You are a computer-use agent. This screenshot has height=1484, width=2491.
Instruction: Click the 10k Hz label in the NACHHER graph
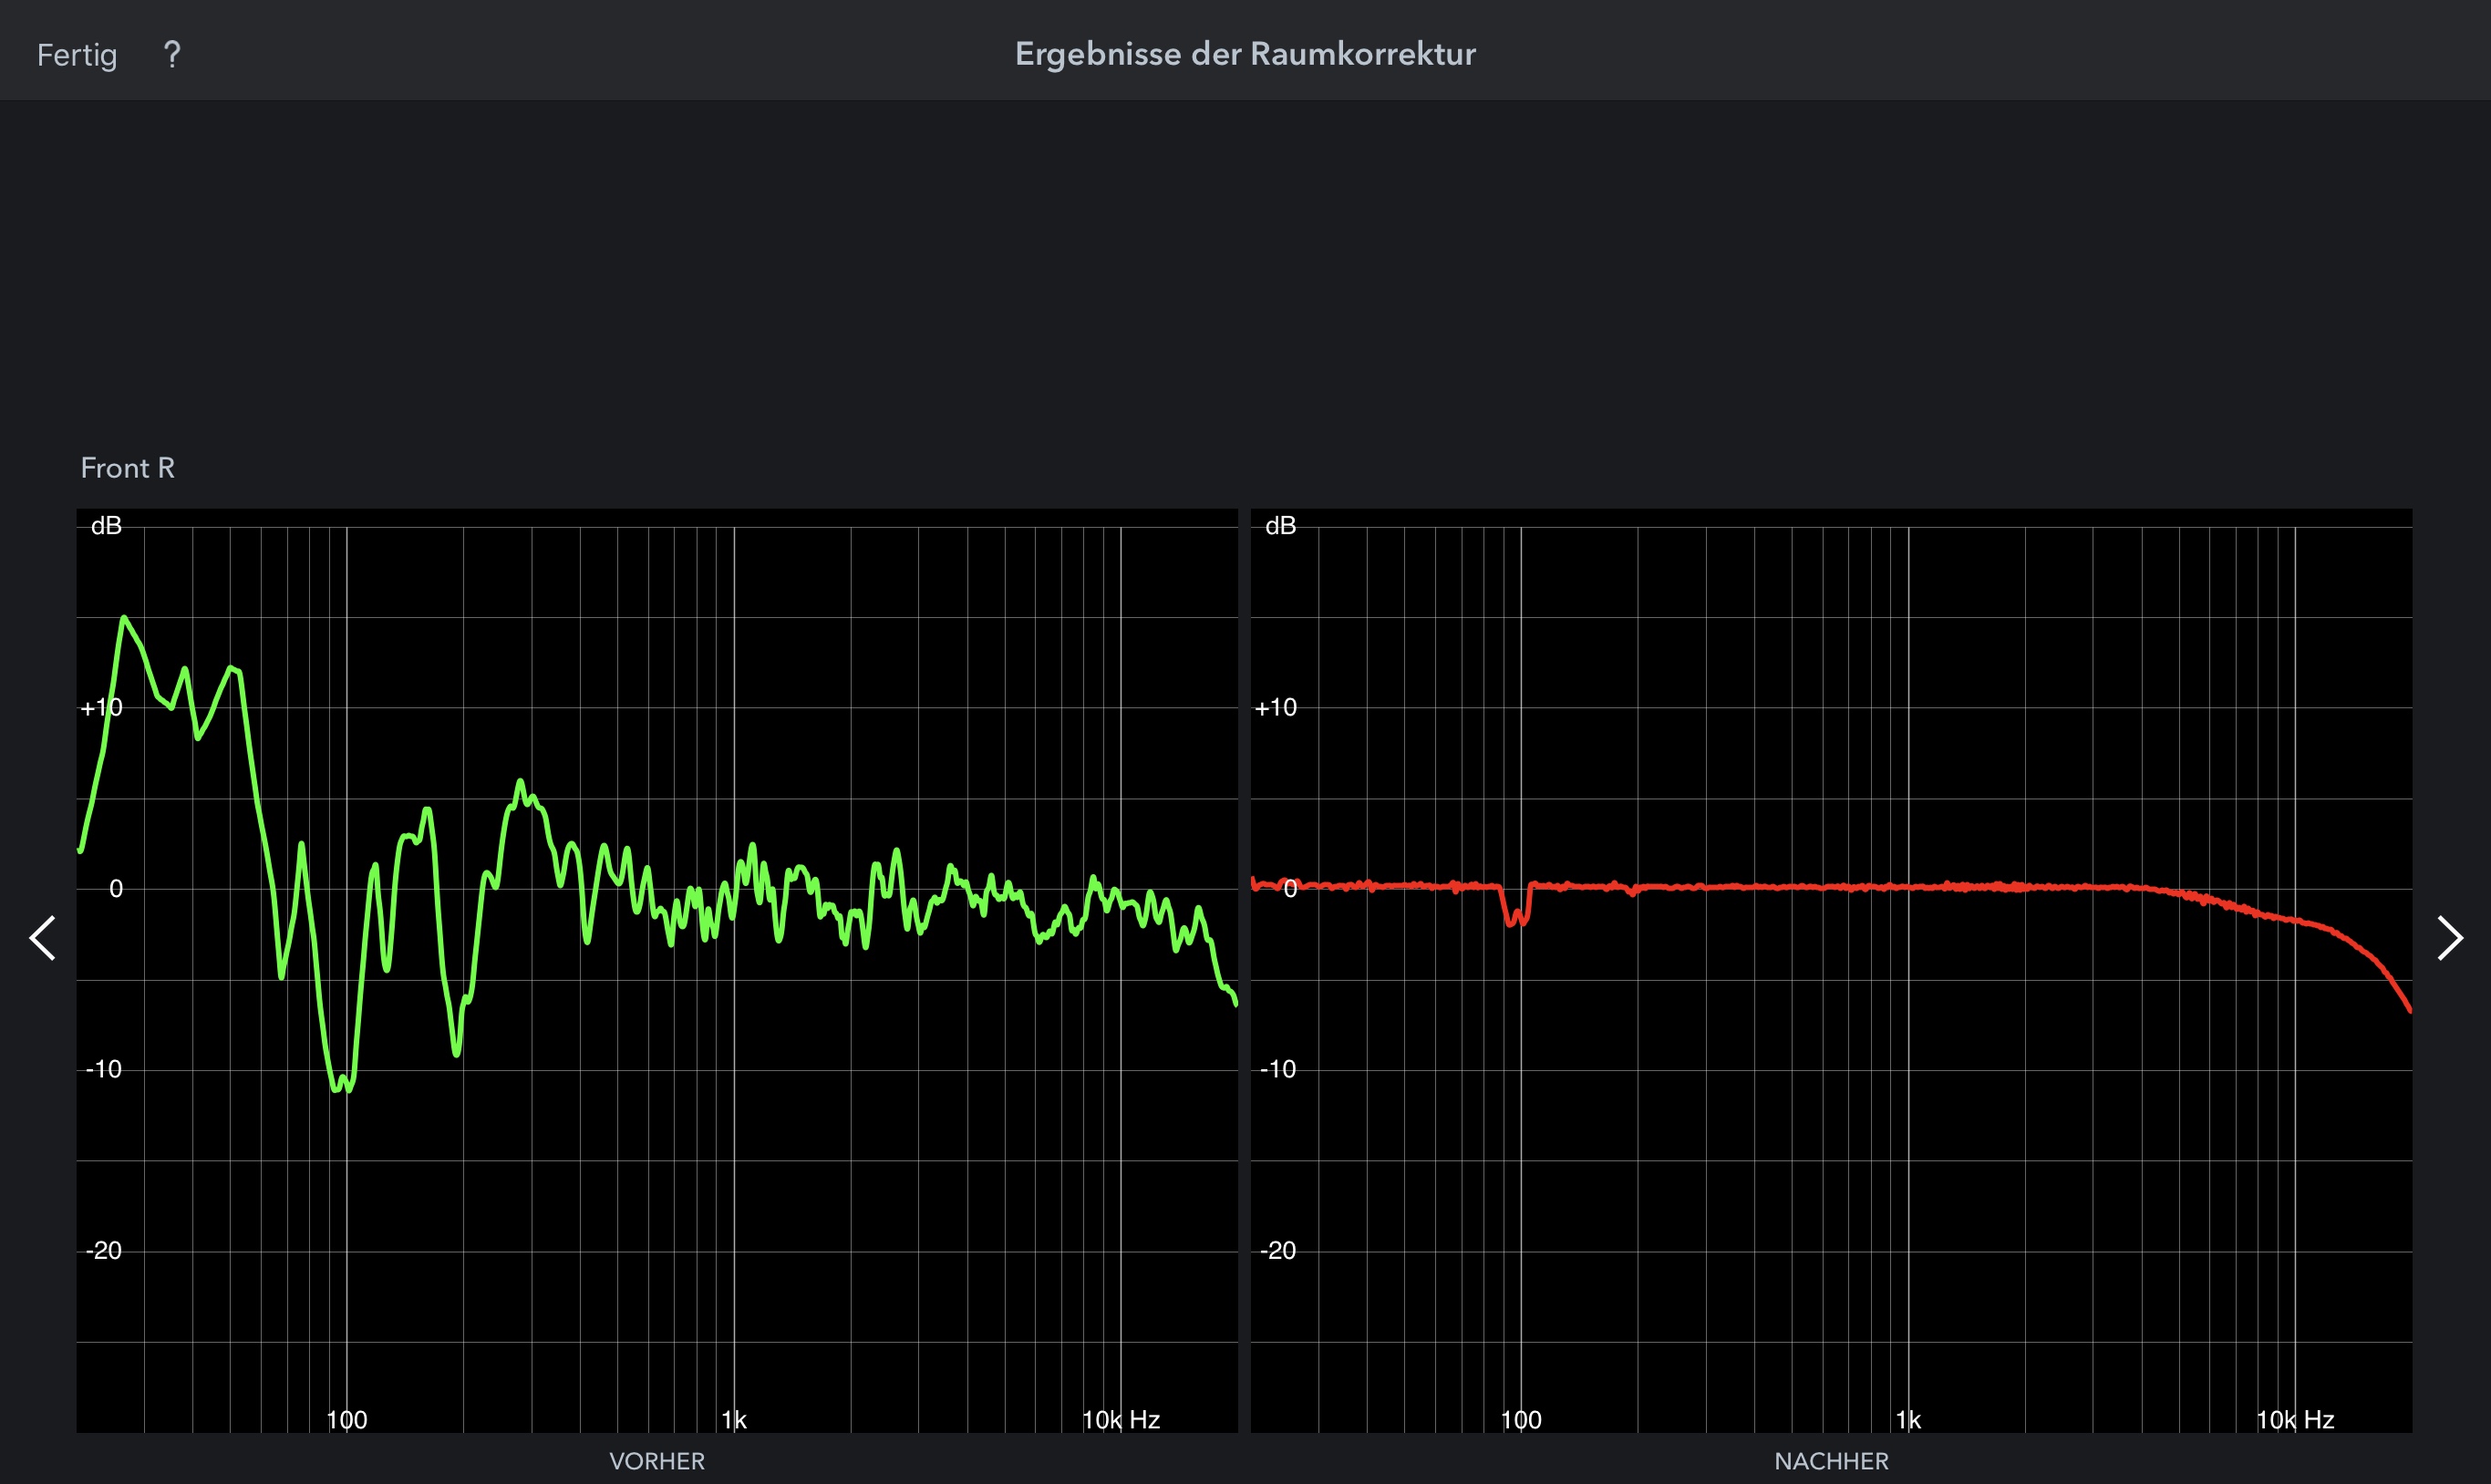click(x=2295, y=1420)
